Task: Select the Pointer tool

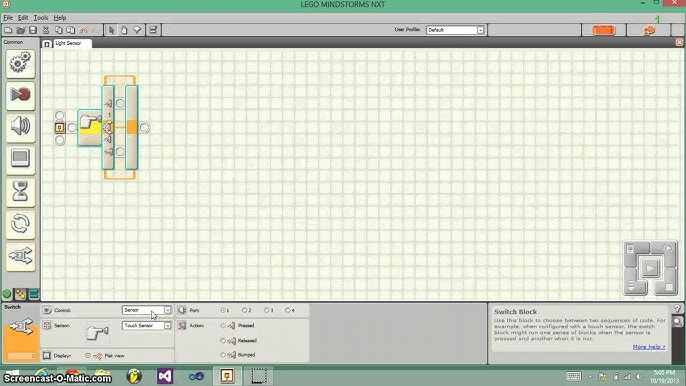Action: pos(112,30)
